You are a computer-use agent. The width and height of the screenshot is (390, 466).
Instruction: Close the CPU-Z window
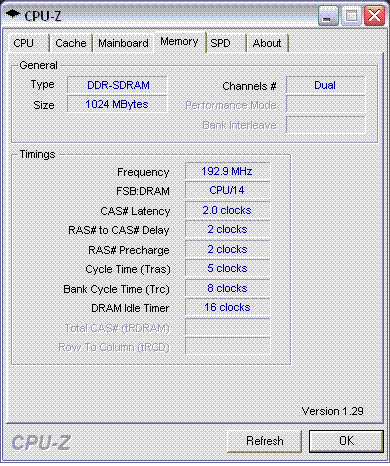pos(374,16)
